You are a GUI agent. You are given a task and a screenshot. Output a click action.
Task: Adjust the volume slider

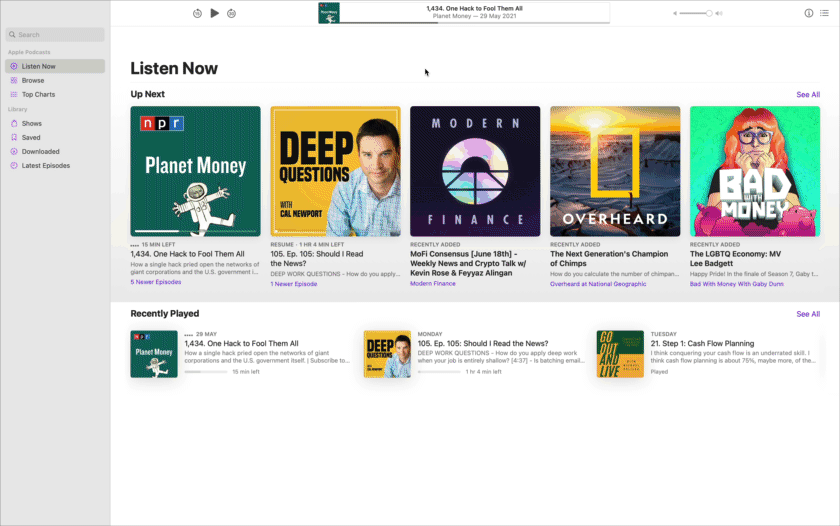pos(695,13)
